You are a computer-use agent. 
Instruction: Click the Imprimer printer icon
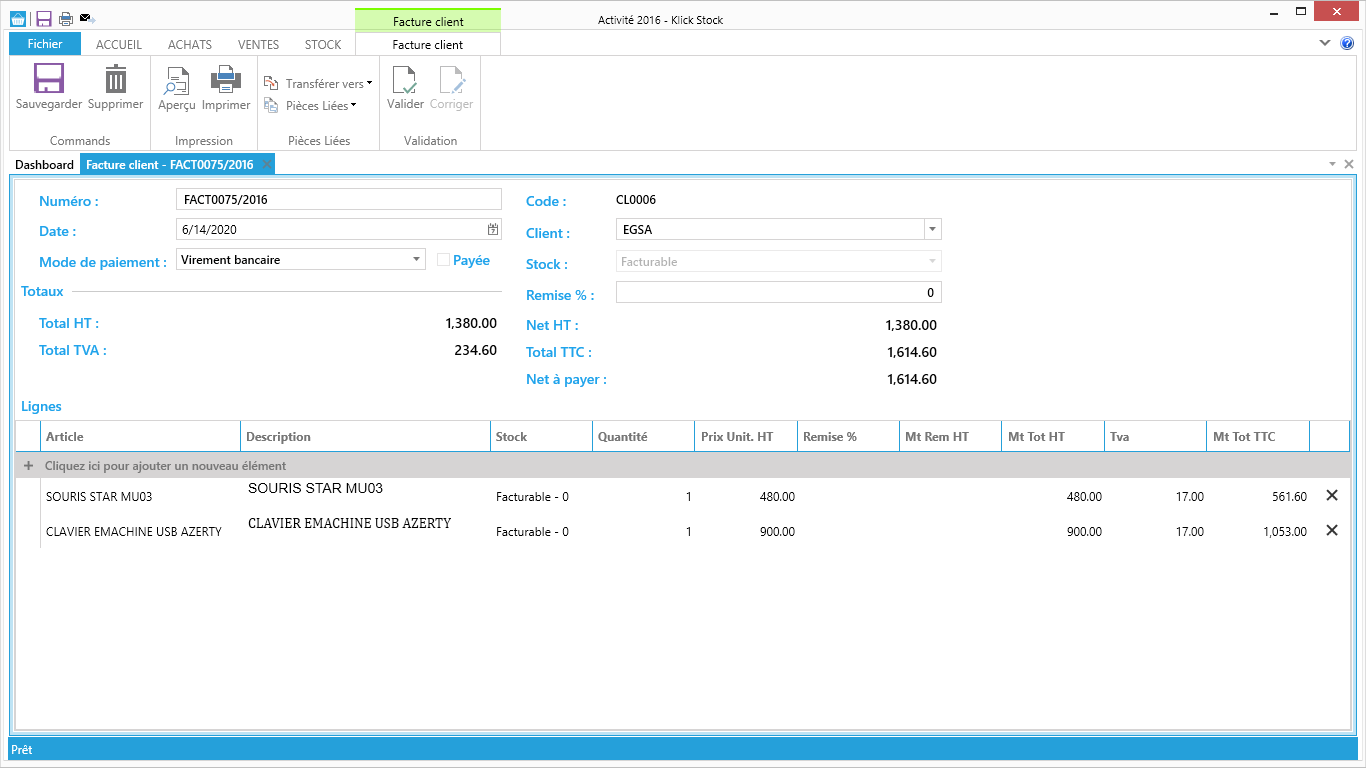click(x=226, y=80)
